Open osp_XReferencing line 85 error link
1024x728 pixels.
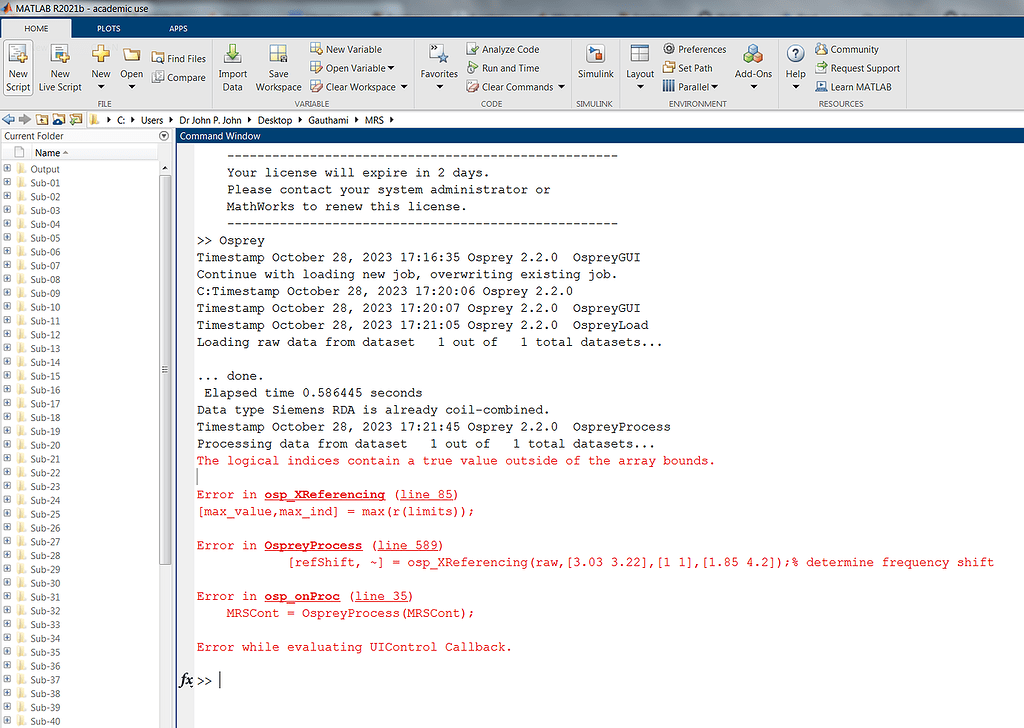pos(324,494)
